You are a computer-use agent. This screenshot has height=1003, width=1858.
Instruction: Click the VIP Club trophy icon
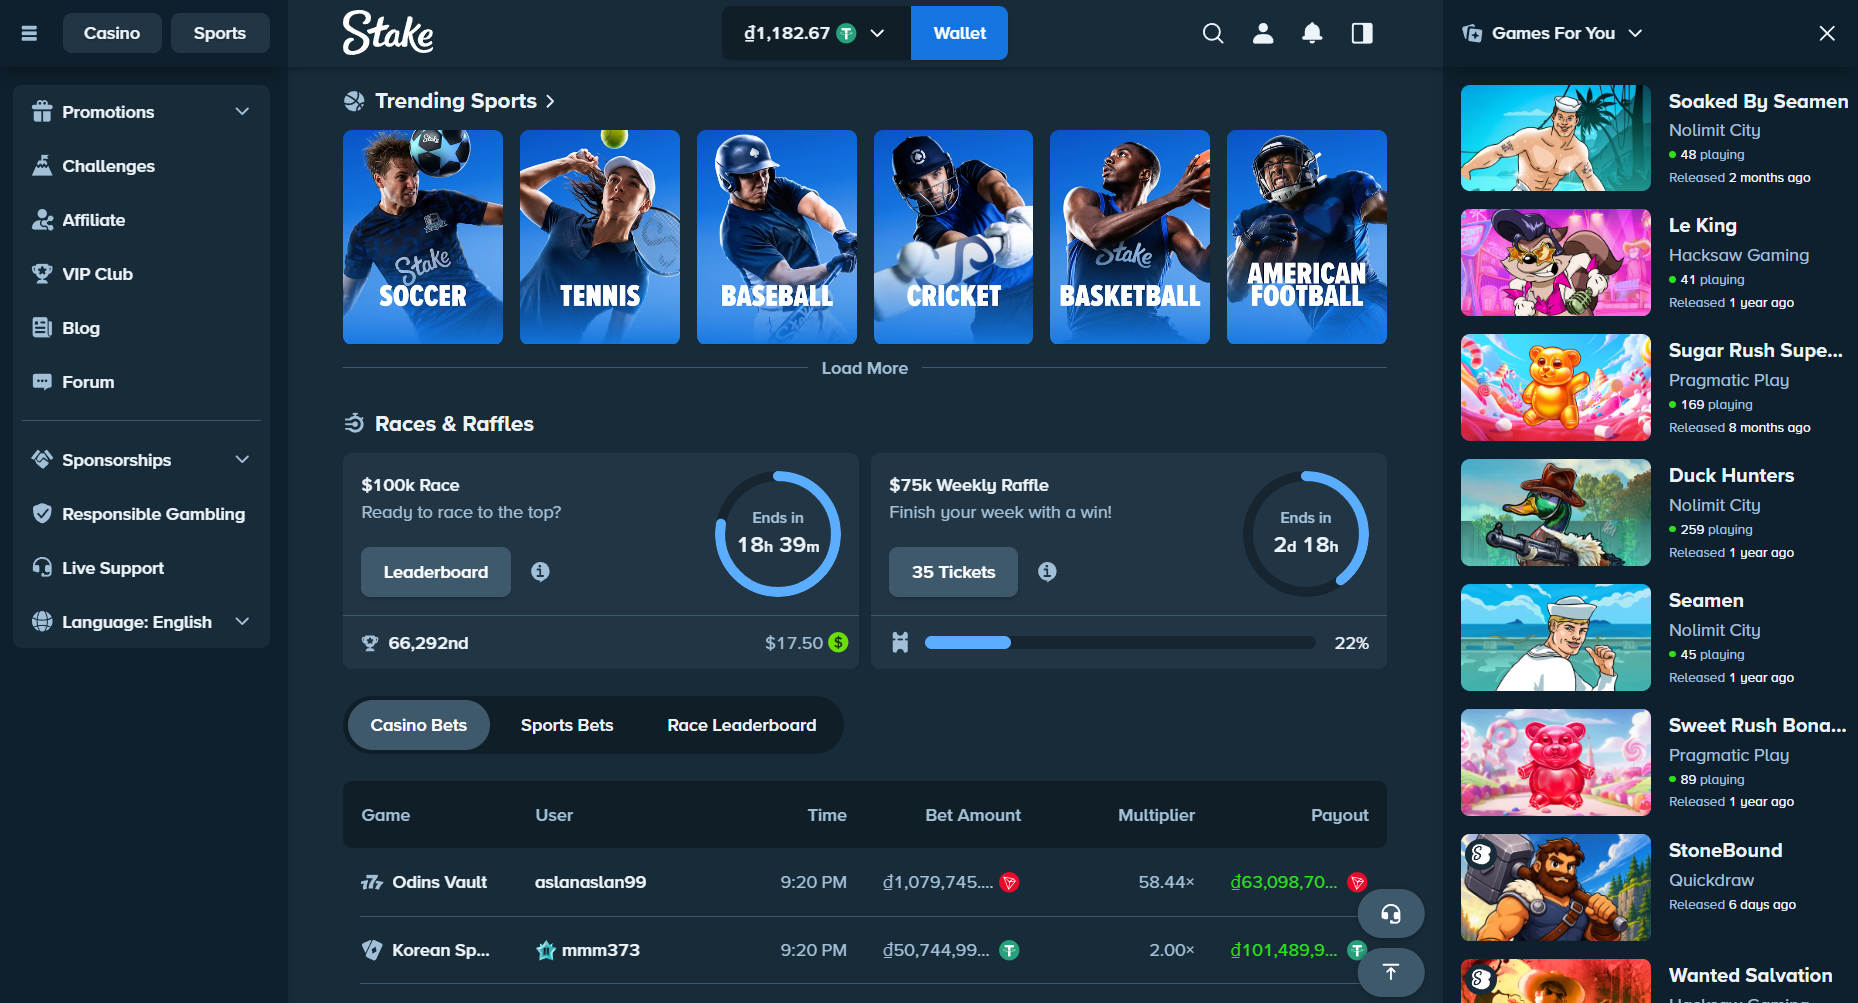(42, 273)
